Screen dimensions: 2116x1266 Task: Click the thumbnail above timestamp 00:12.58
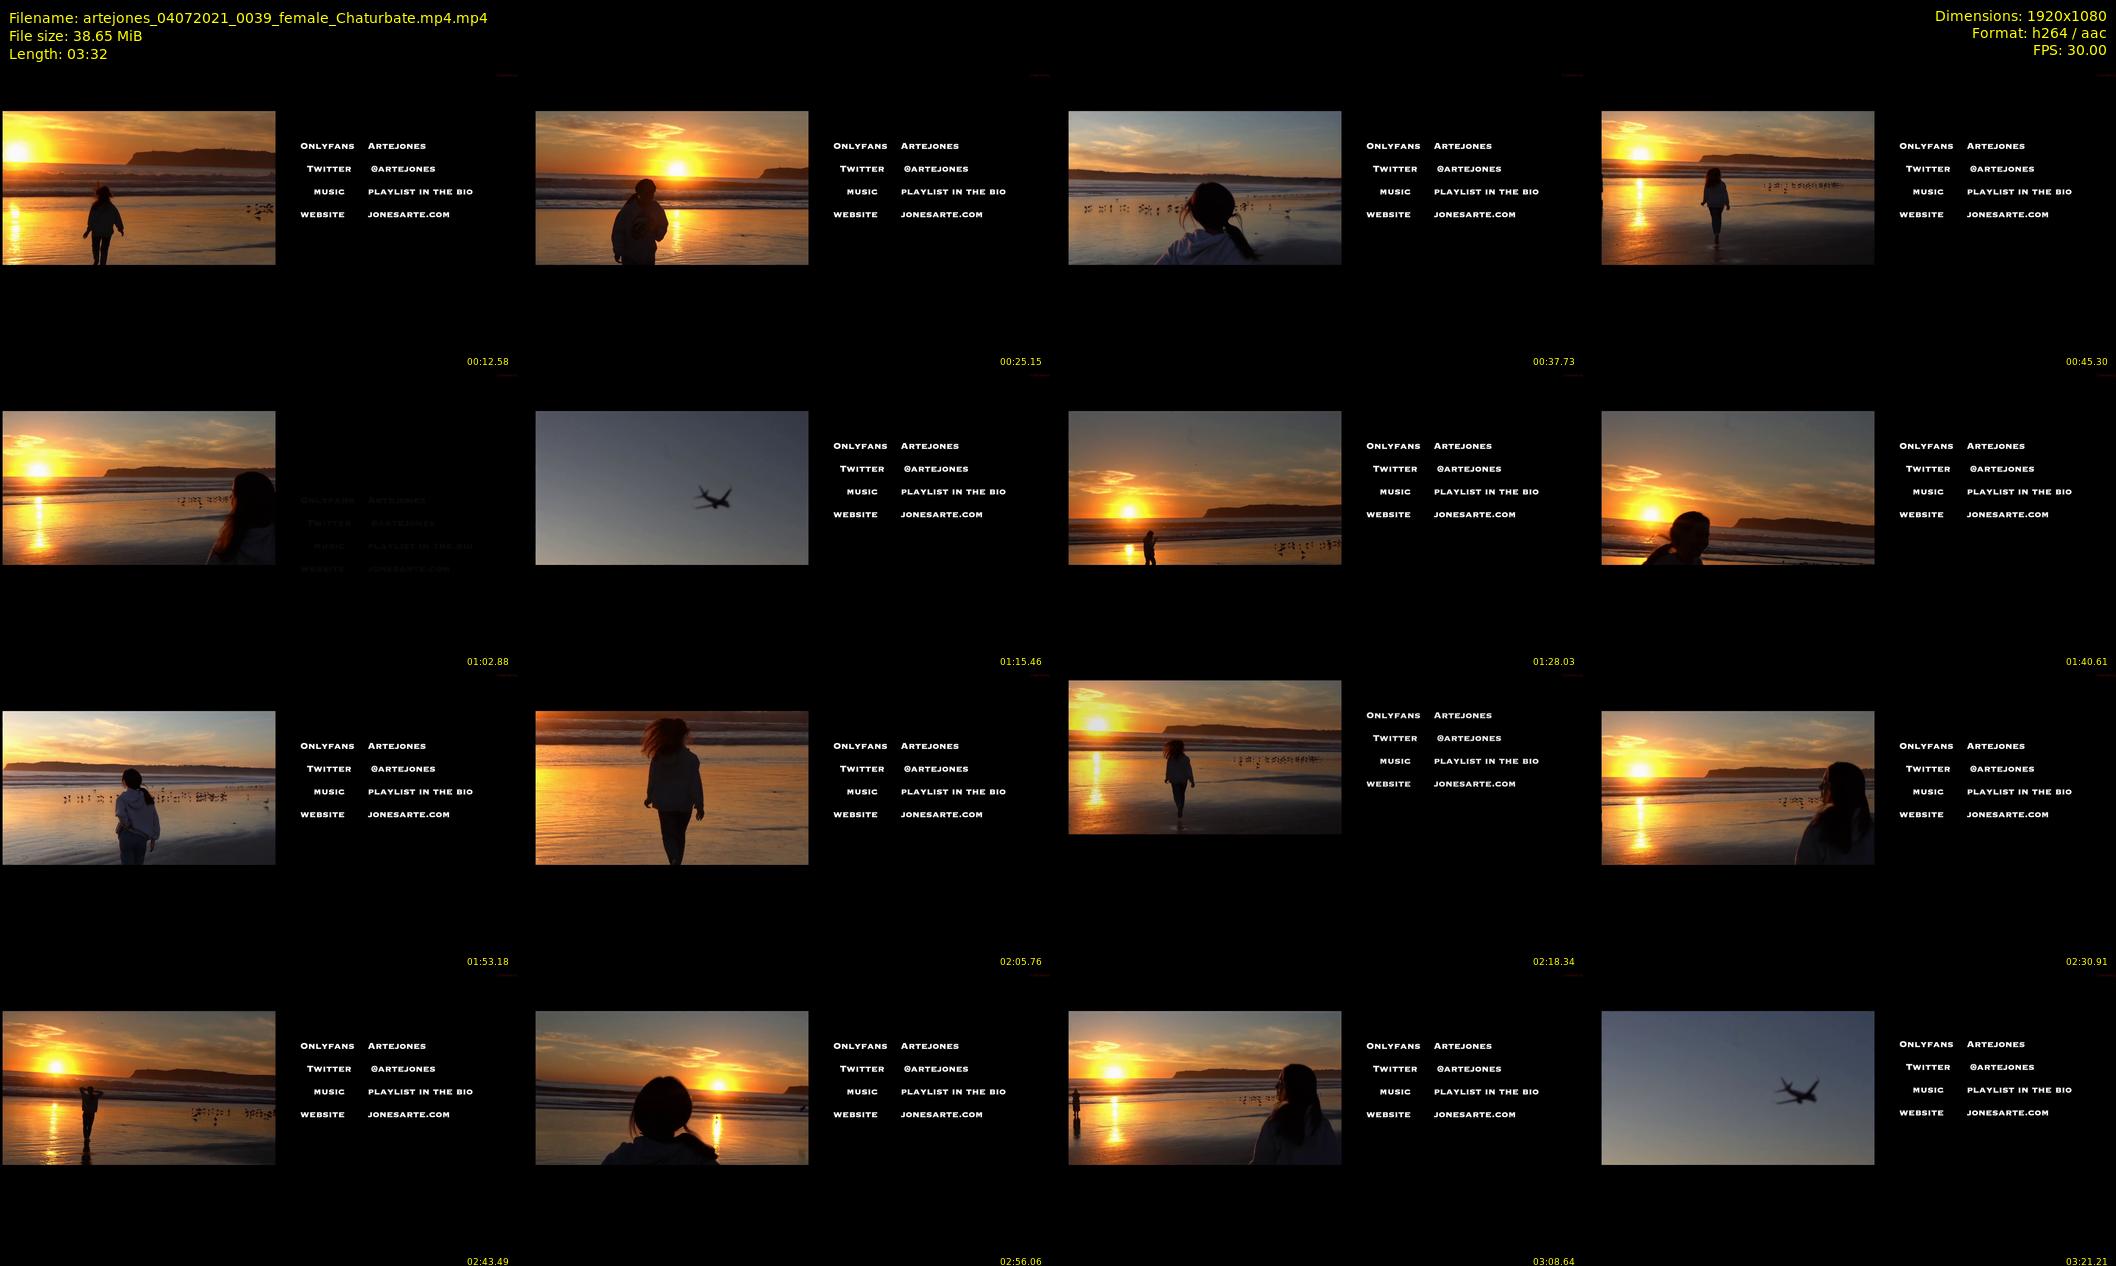click(x=139, y=188)
